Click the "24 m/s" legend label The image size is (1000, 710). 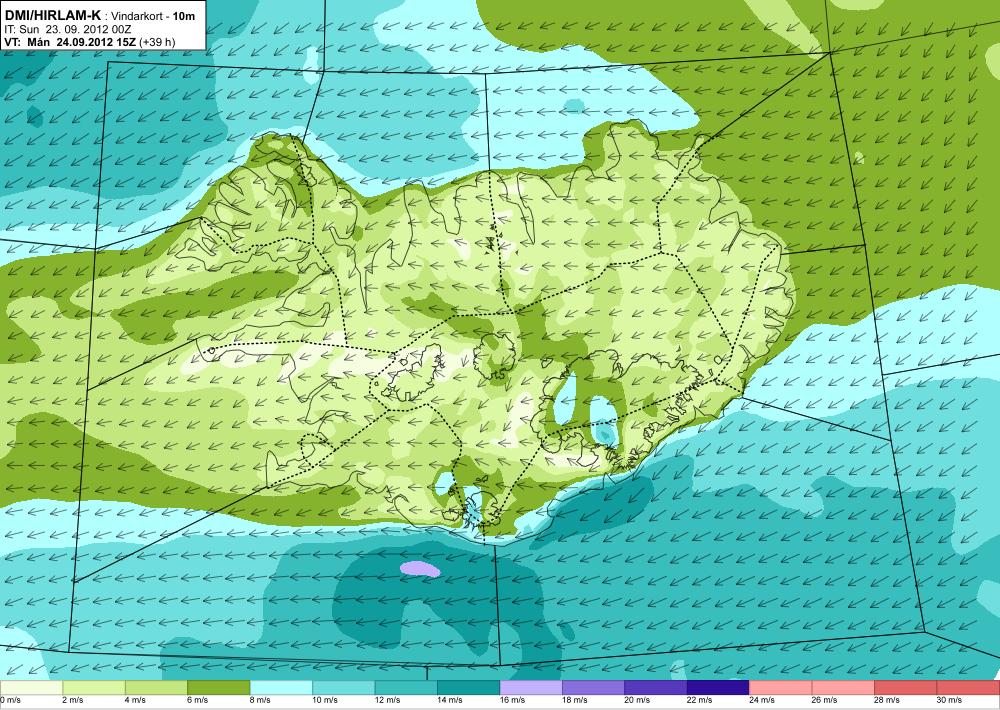click(x=763, y=700)
